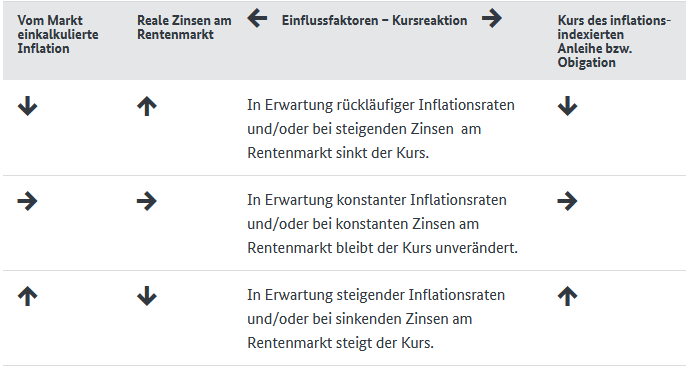Click up arrow in third row Inflation column

(x=28, y=296)
